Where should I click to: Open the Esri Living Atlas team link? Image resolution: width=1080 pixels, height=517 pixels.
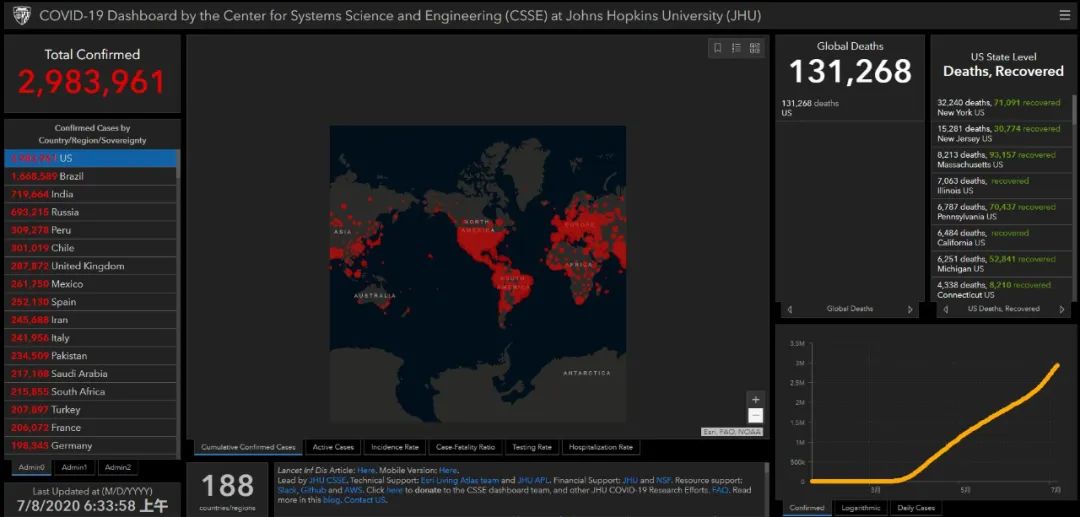(461, 479)
